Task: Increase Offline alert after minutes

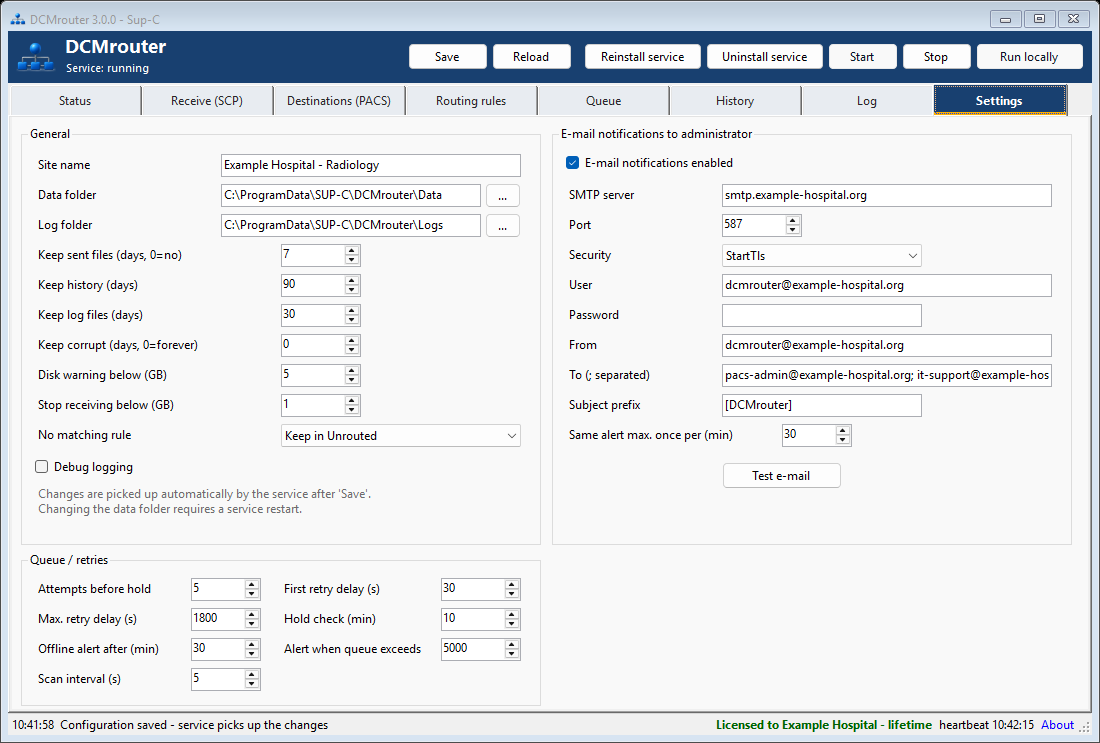Action: click(253, 645)
